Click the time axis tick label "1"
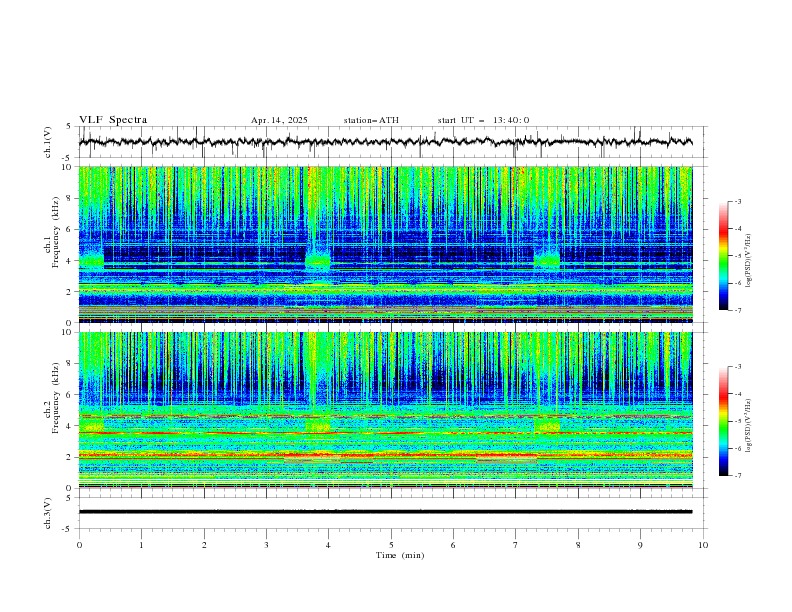 pyautogui.click(x=141, y=545)
